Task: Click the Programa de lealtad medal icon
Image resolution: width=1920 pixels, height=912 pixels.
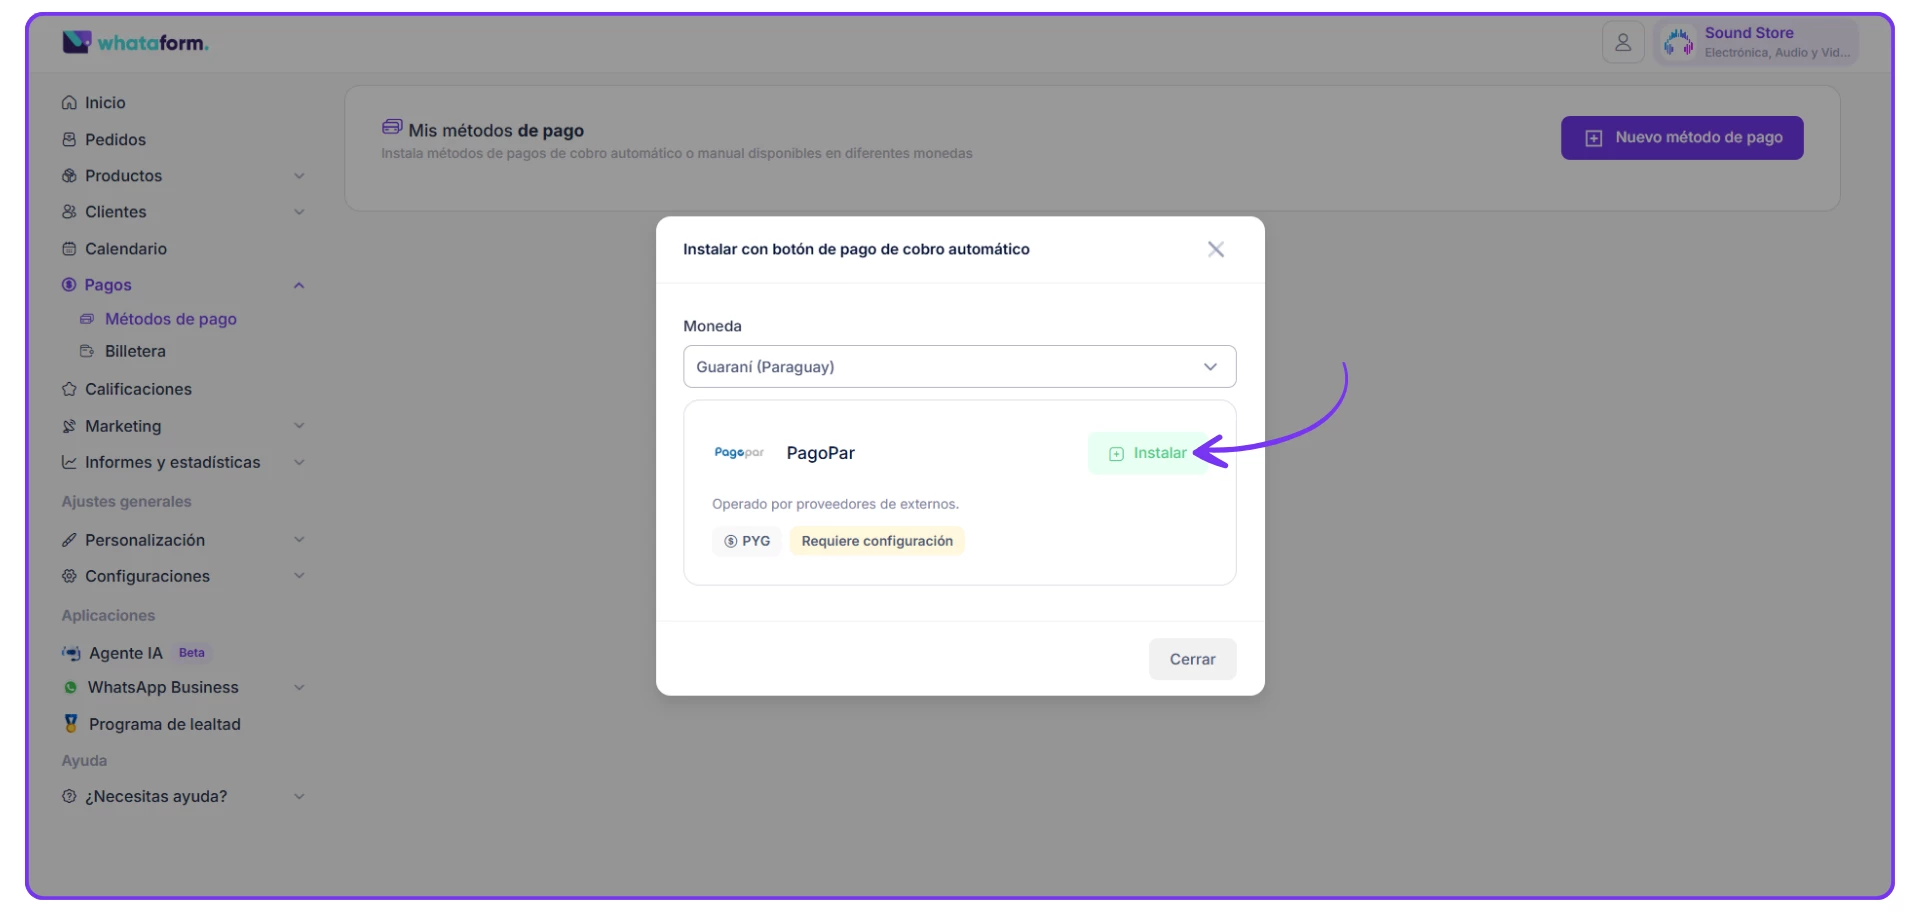Action: click(x=71, y=723)
